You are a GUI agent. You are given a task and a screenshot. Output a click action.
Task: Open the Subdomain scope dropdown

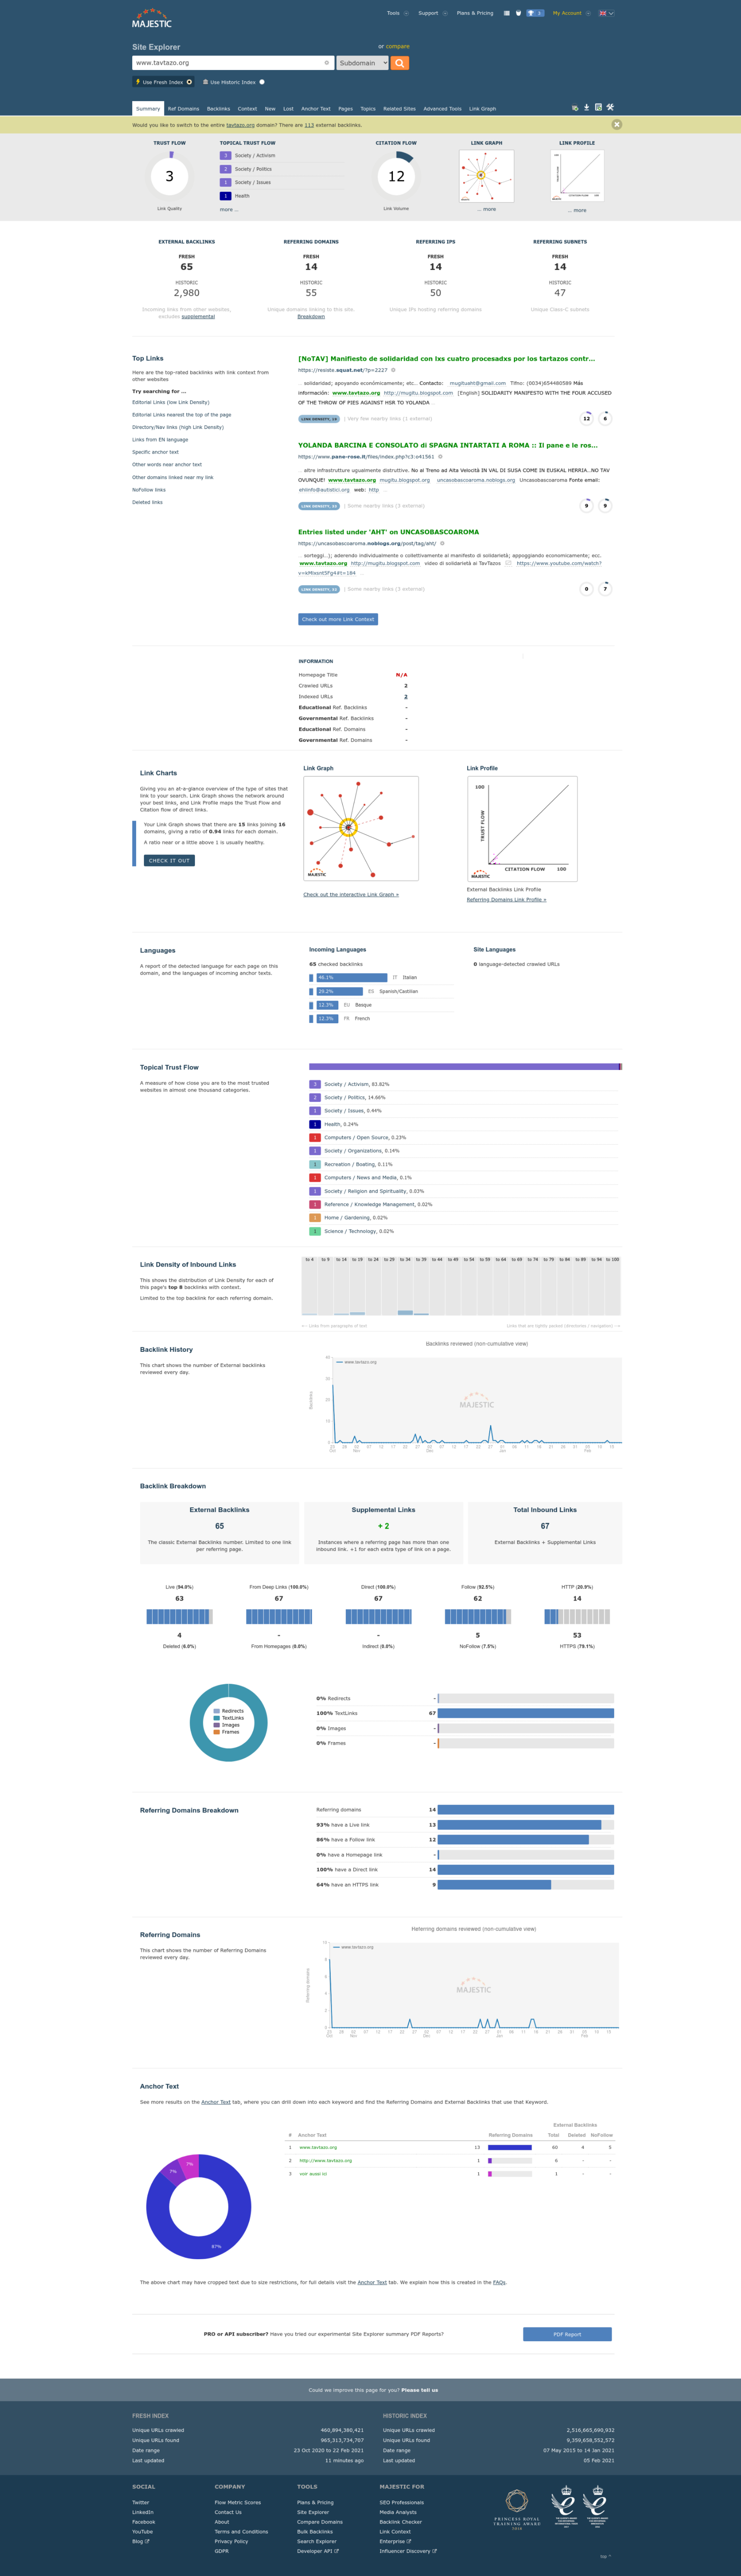point(362,63)
